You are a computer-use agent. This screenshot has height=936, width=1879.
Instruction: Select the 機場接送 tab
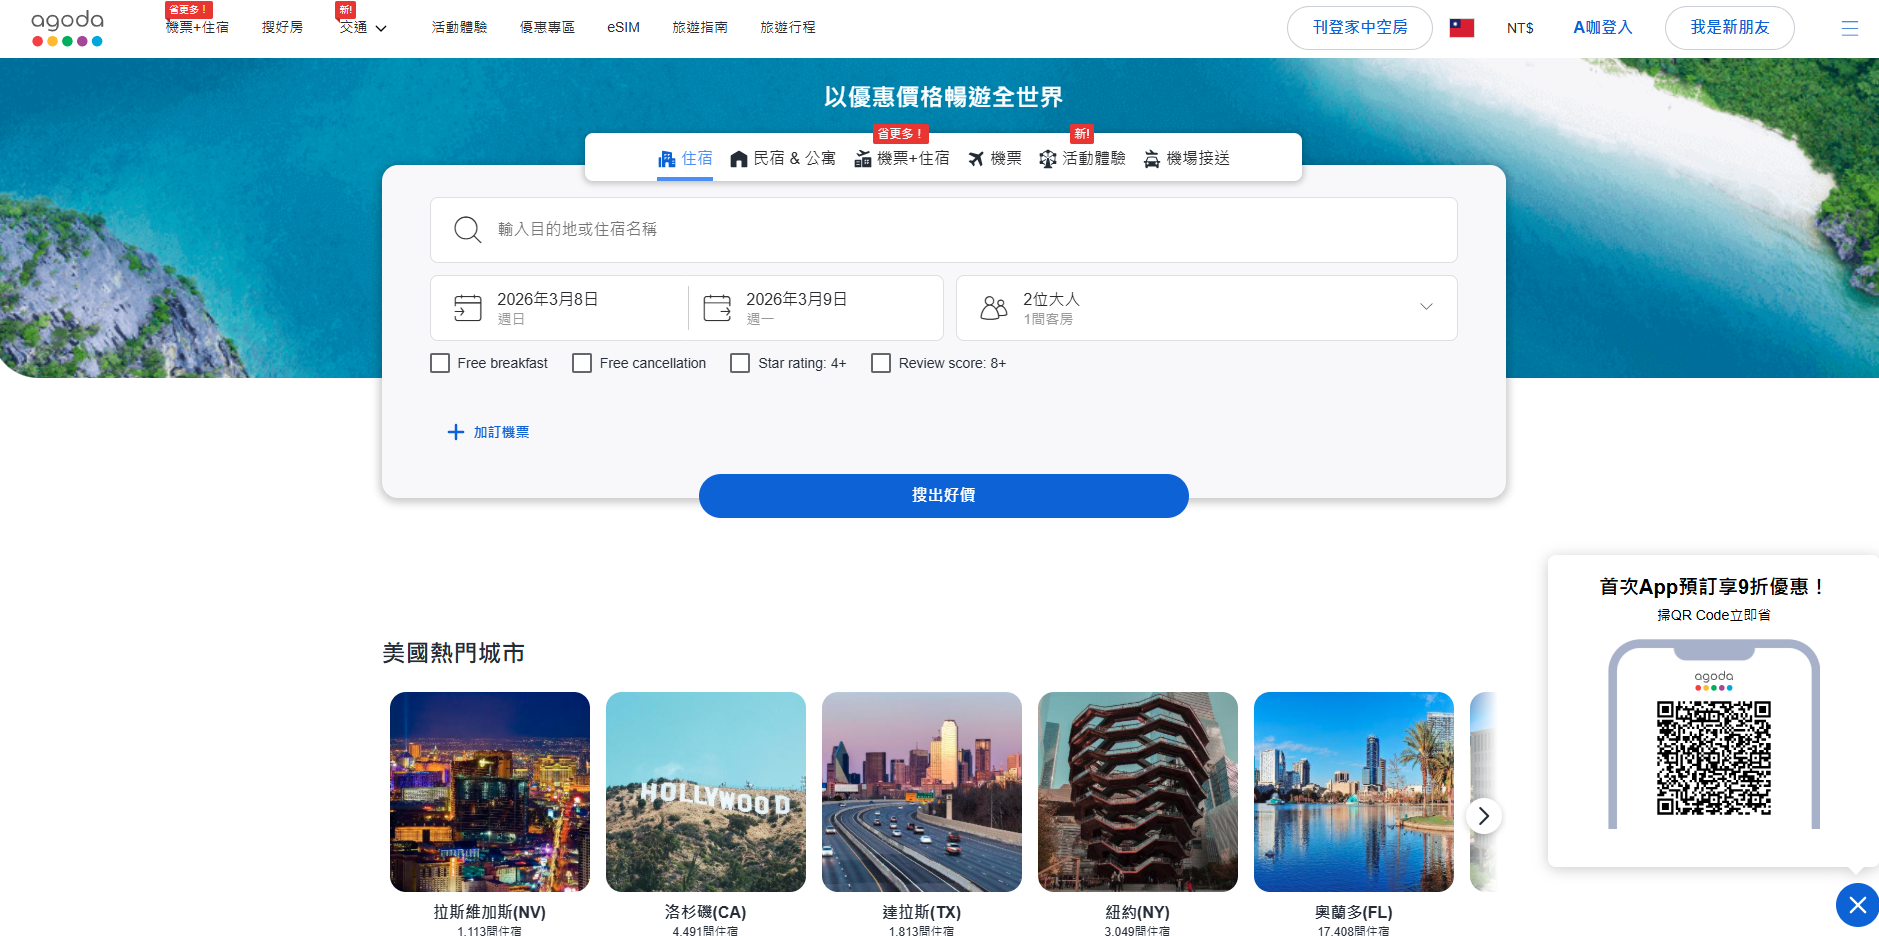pos(1187,159)
